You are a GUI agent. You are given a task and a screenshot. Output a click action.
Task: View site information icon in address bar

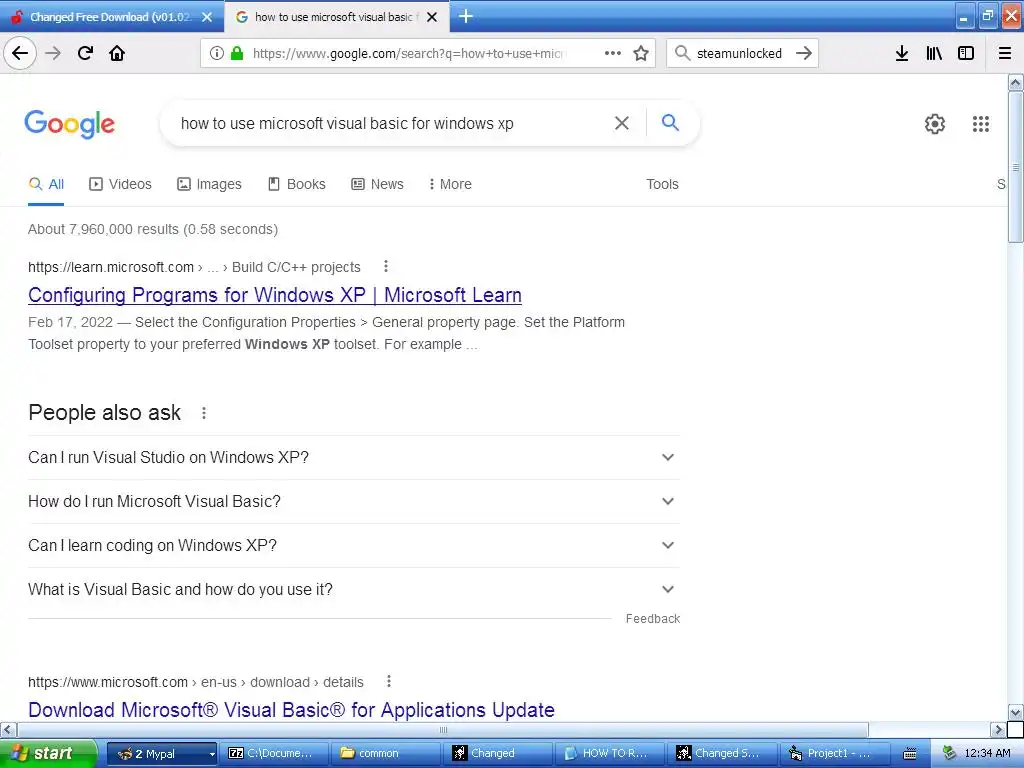217,53
